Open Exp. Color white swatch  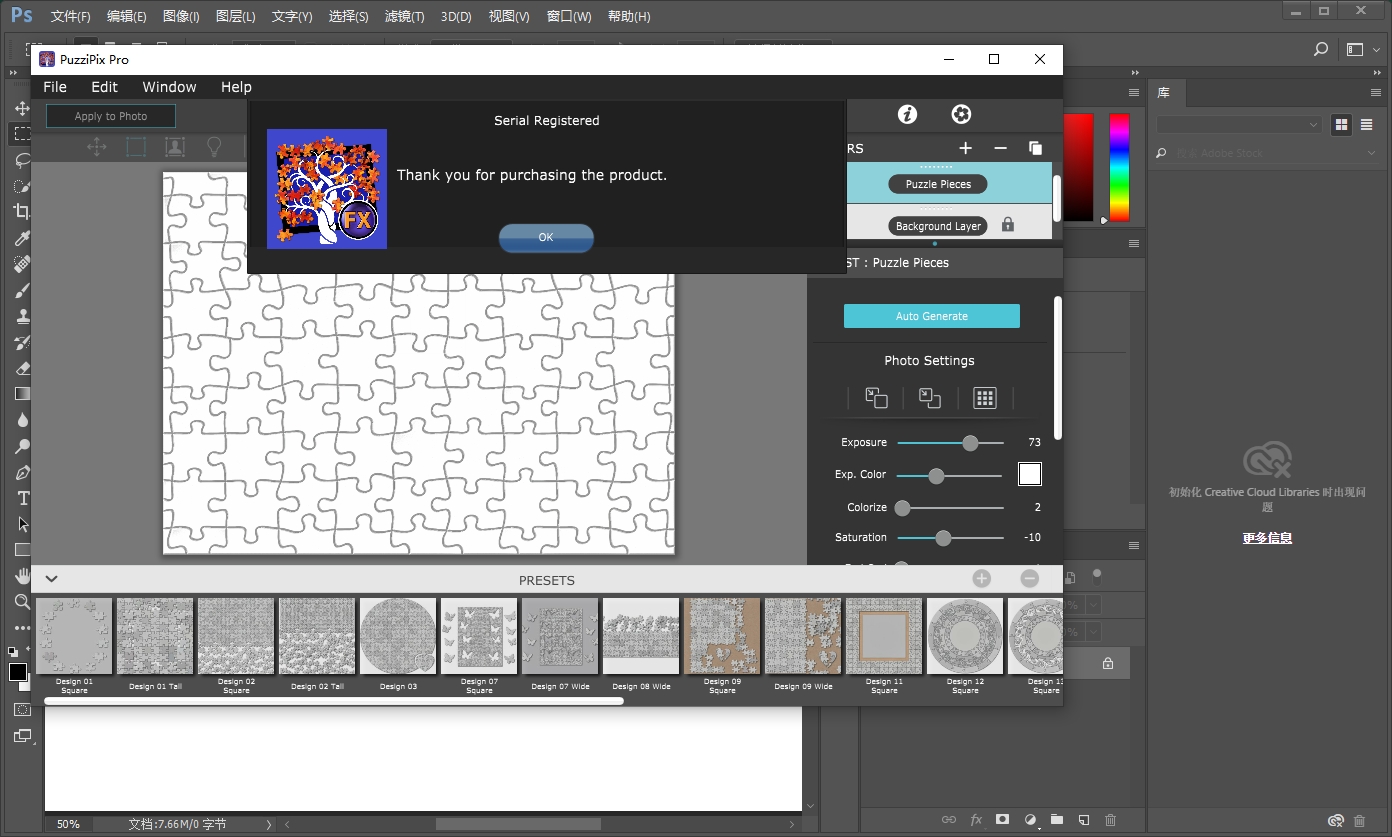1030,474
